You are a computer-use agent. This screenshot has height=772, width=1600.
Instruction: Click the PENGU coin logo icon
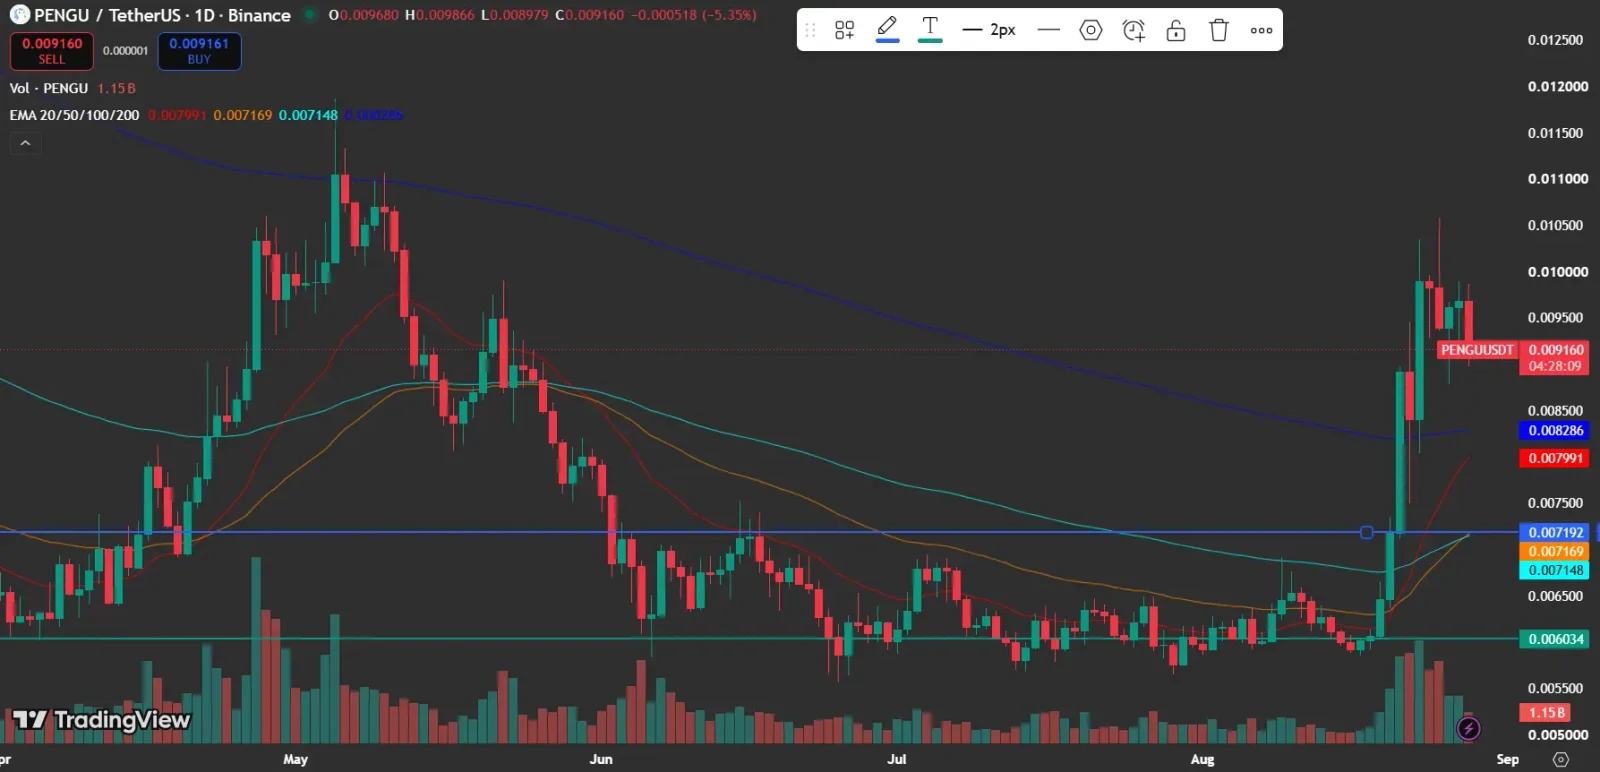coord(19,14)
